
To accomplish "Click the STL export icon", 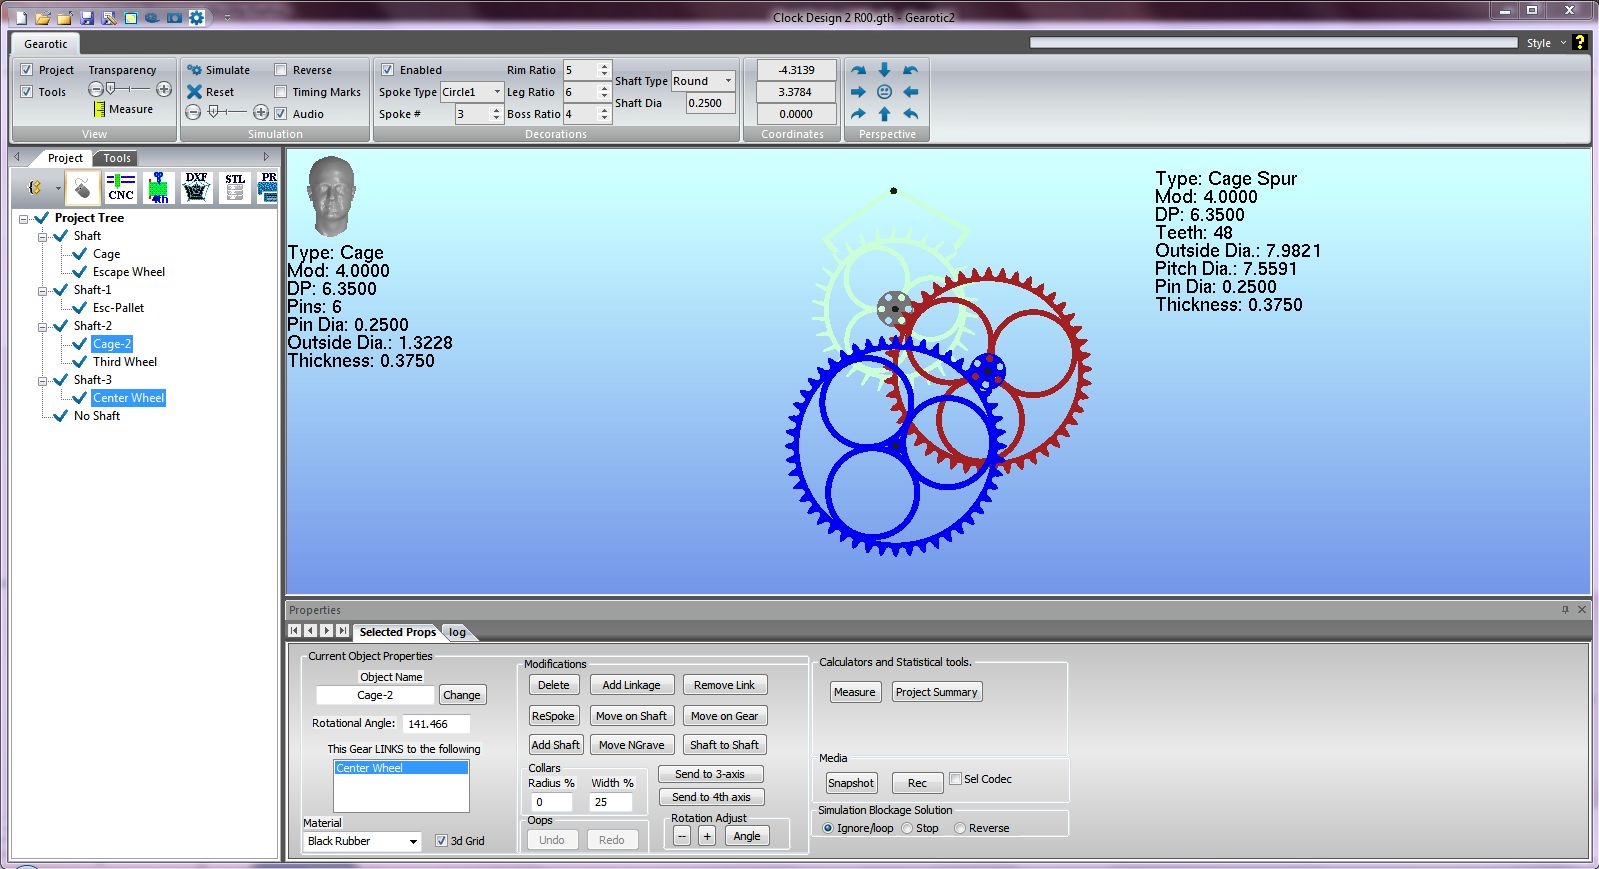I will (234, 187).
